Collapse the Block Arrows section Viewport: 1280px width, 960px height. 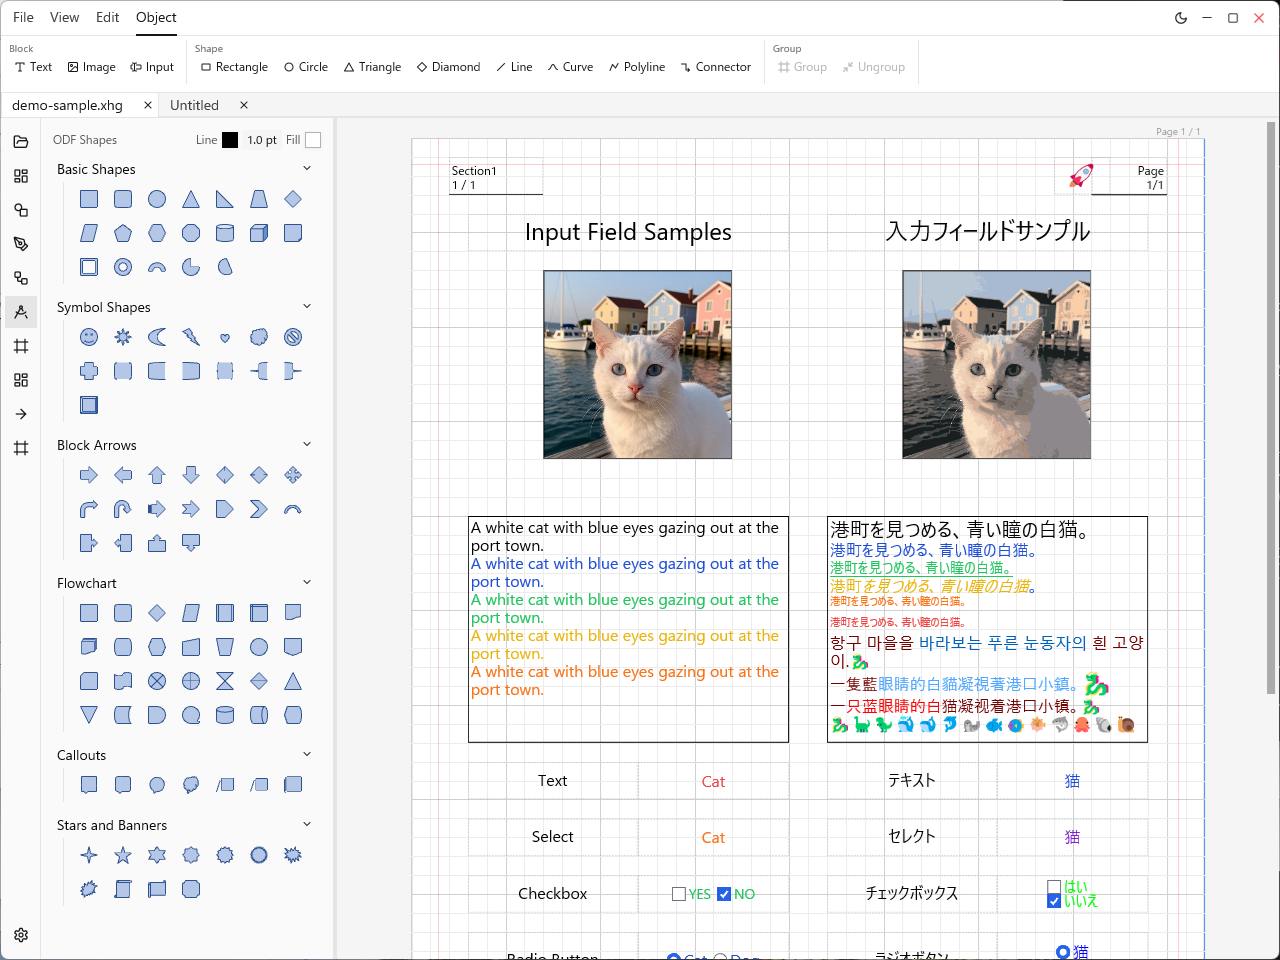click(307, 444)
